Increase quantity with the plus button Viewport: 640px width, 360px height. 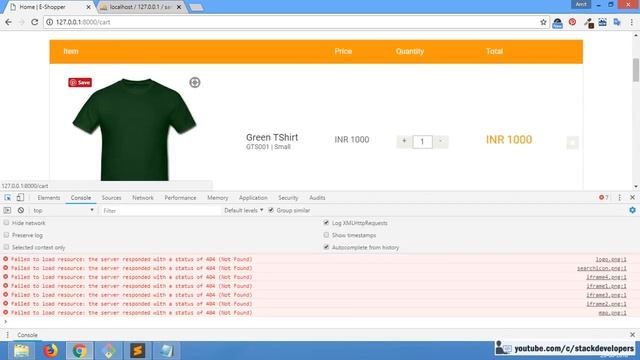404,141
